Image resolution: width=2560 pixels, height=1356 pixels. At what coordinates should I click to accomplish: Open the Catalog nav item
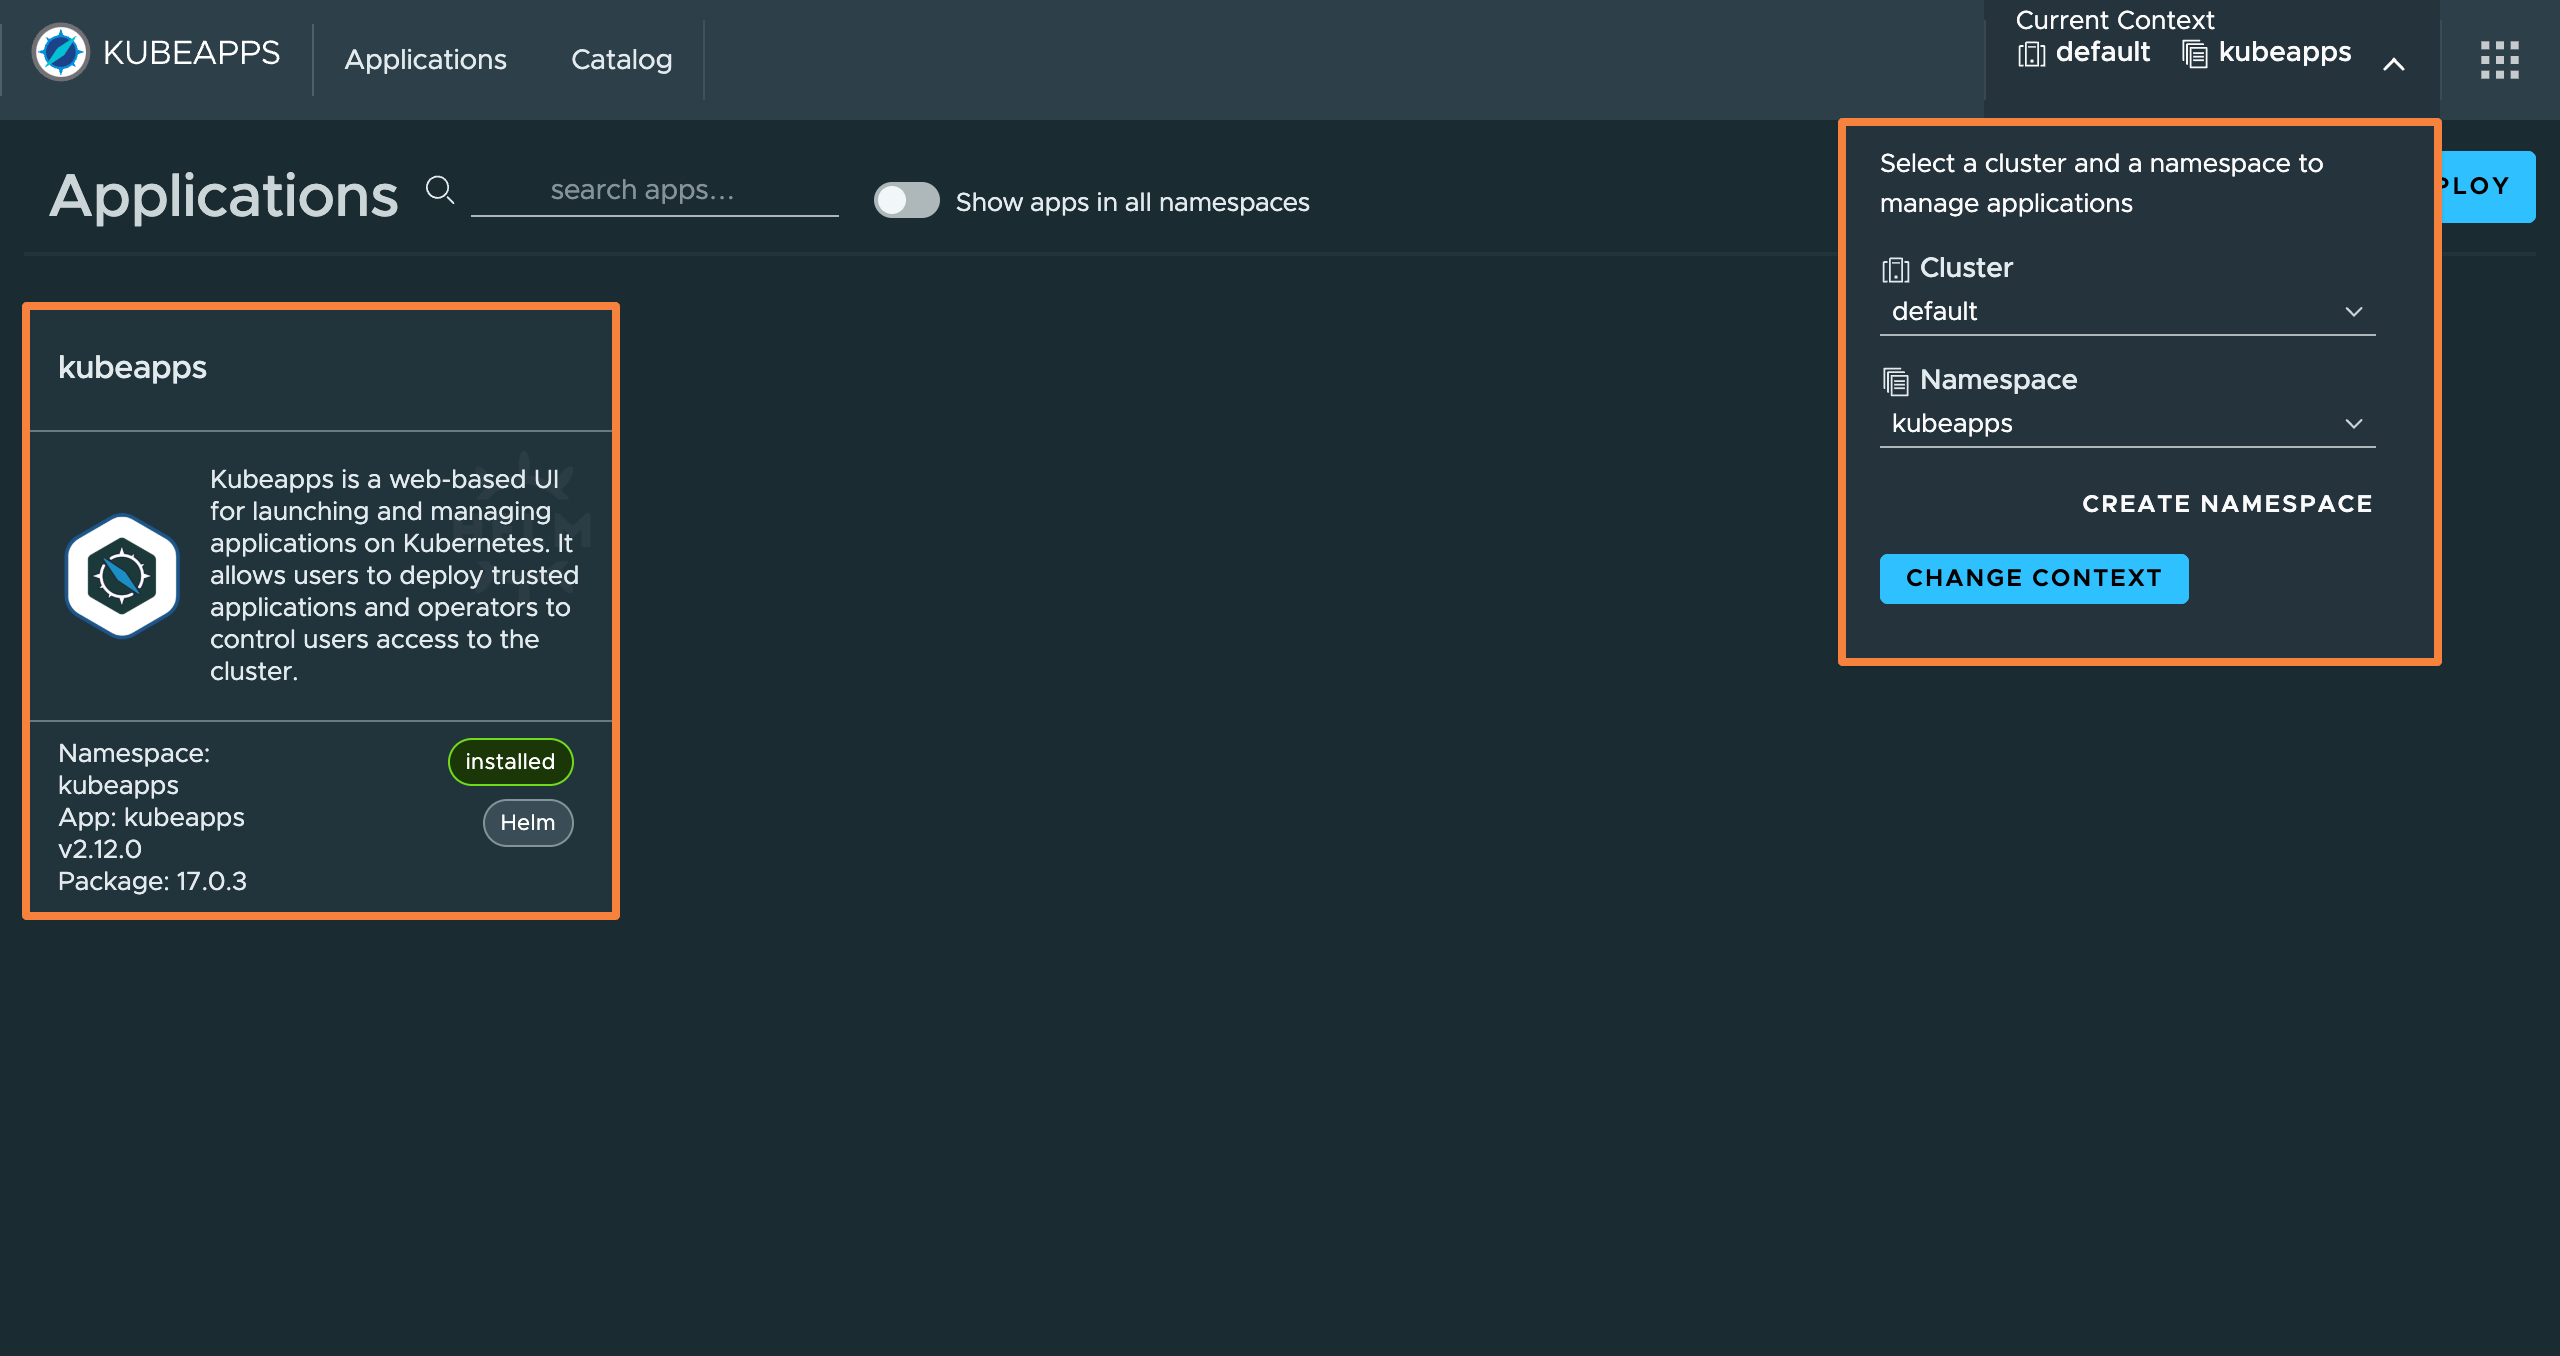pyautogui.click(x=621, y=60)
